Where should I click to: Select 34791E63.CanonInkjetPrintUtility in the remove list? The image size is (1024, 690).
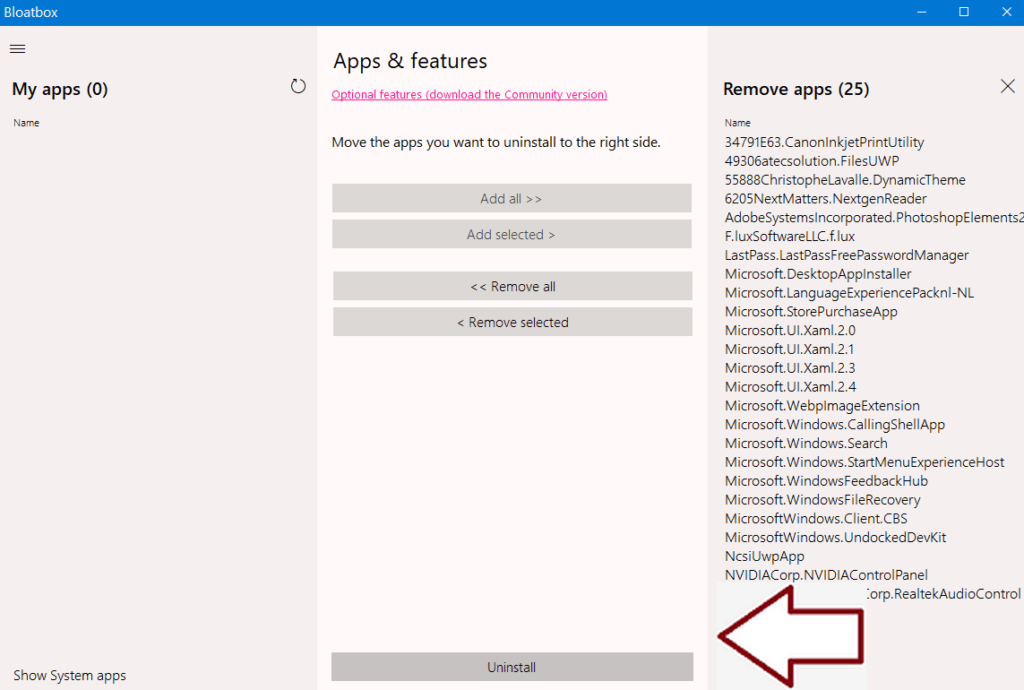pos(824,142)
